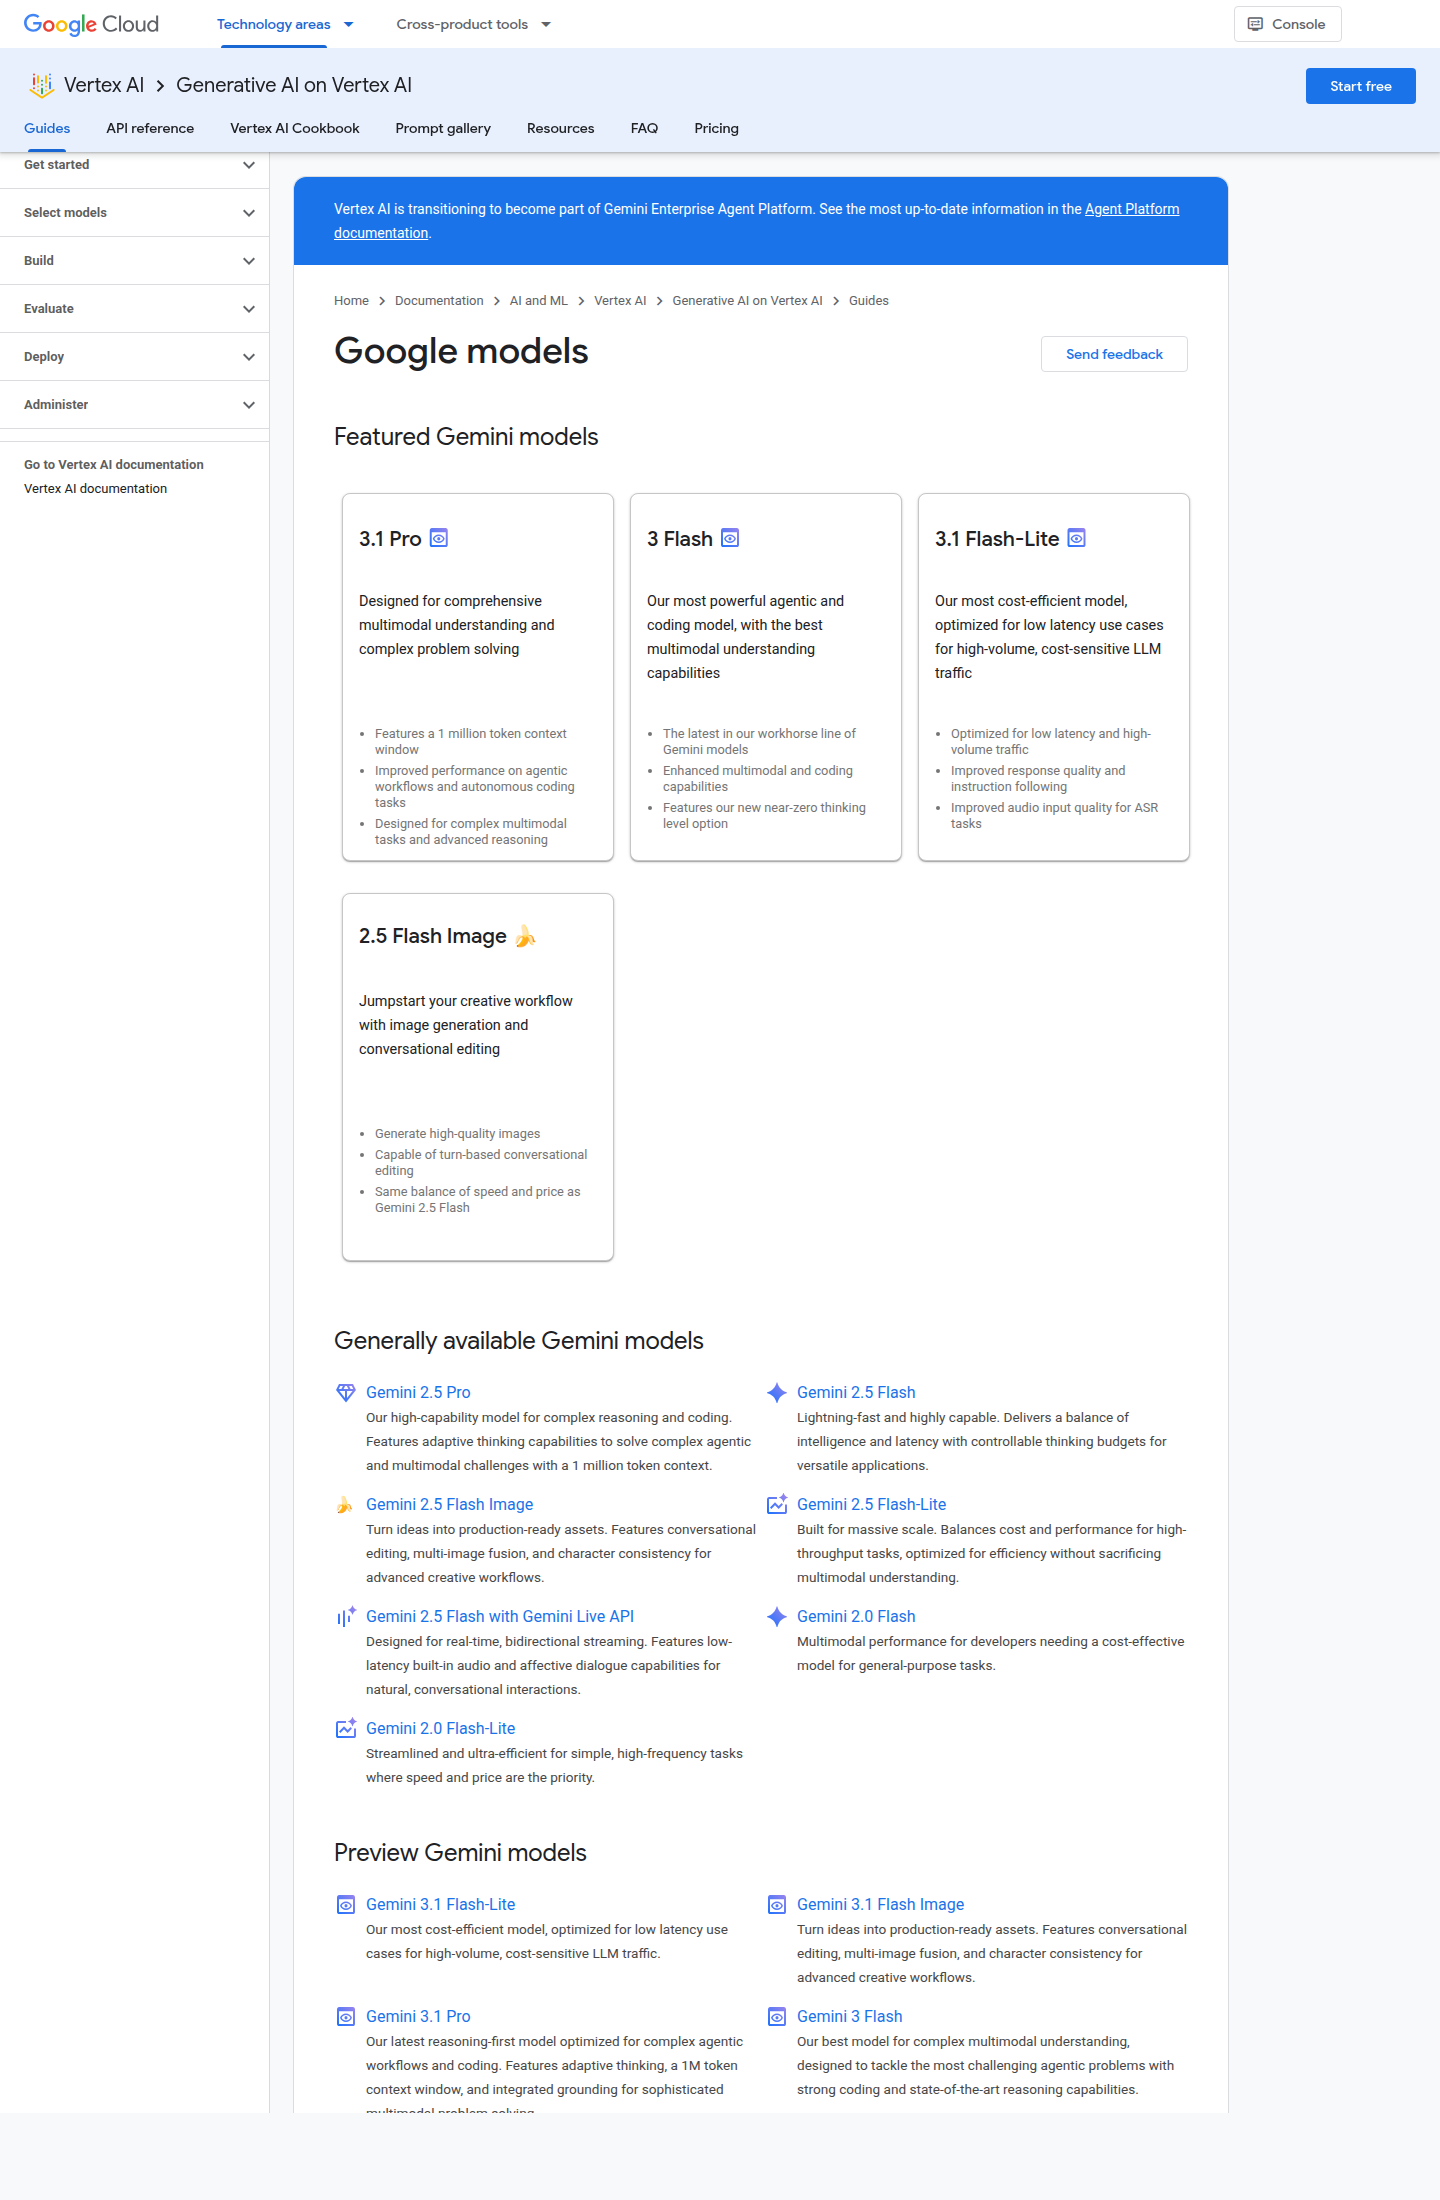Click image icon next to Gemini 2.5 Flash-Lite

(x=777, y=1504)
